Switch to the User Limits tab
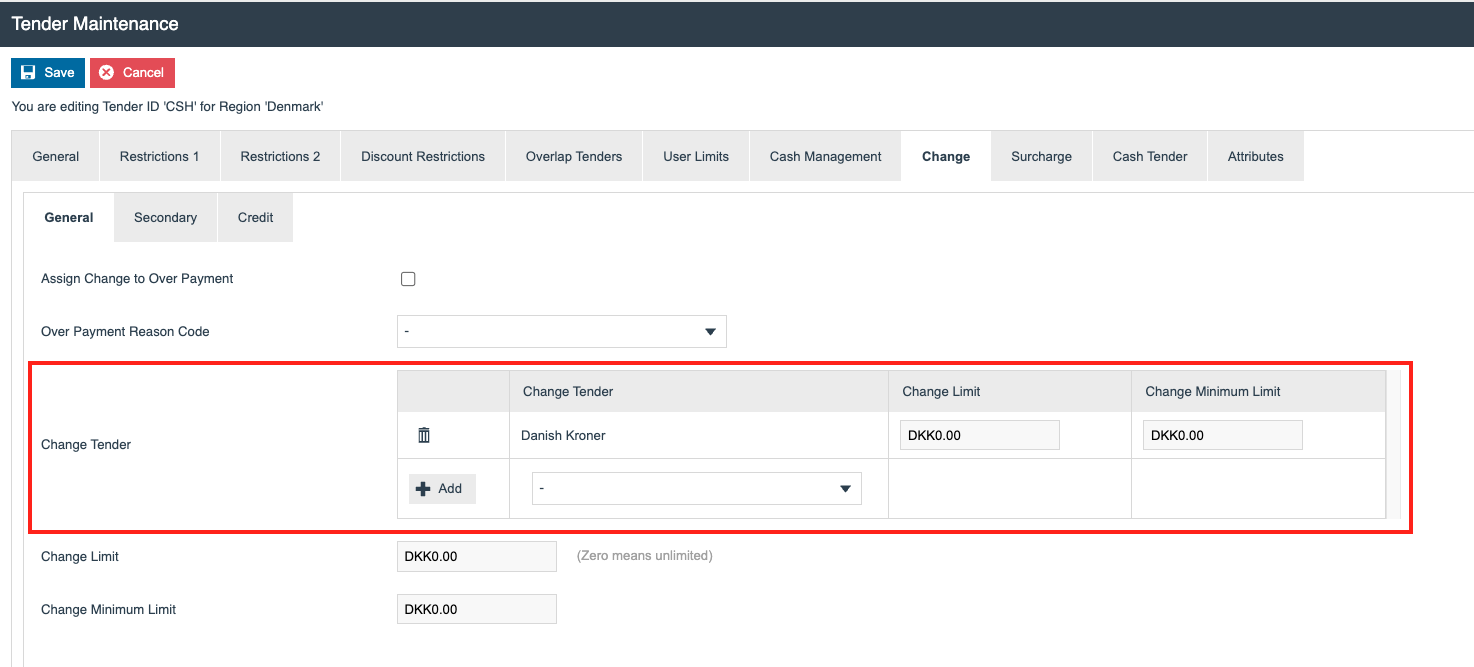Image resolution: width=1474 pixels, height=667 pixels. [x=696, y=156]
